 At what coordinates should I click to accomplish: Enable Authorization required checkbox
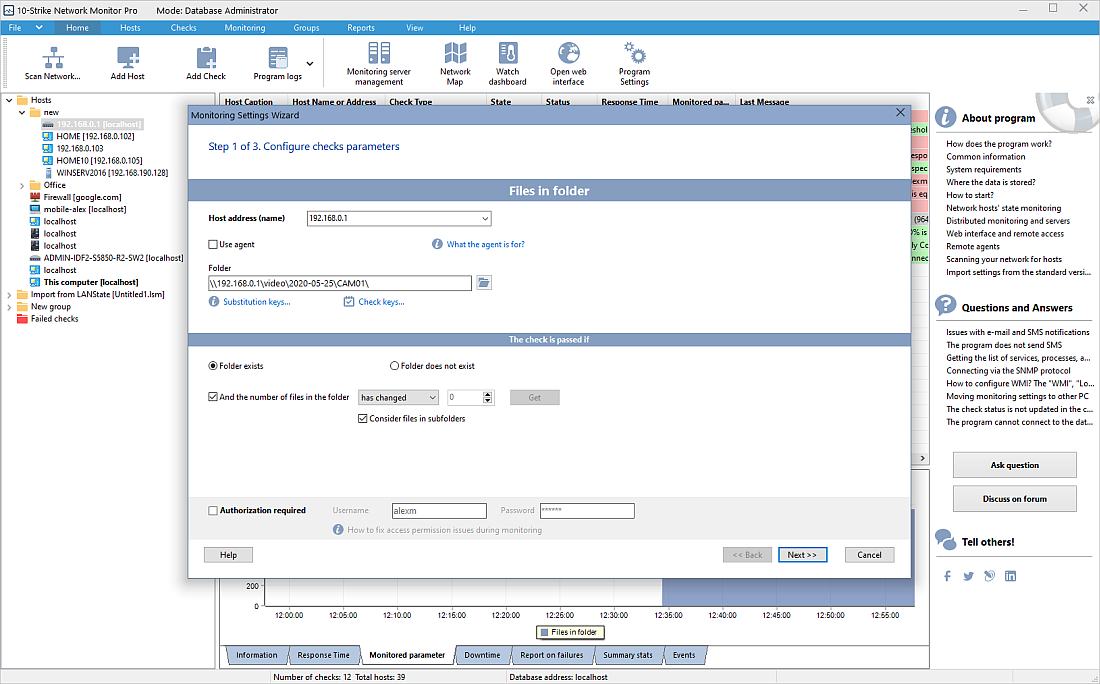click(x=213, y=510)
